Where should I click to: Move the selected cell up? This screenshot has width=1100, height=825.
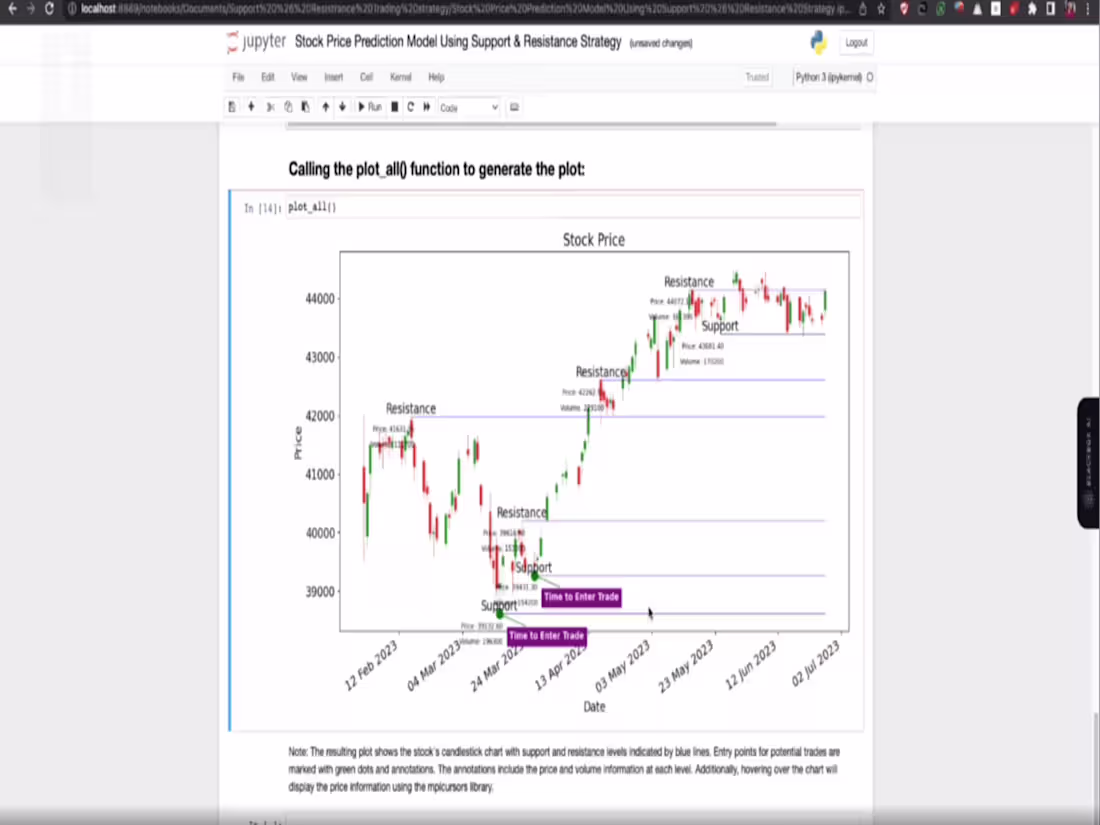pos(325,107)
